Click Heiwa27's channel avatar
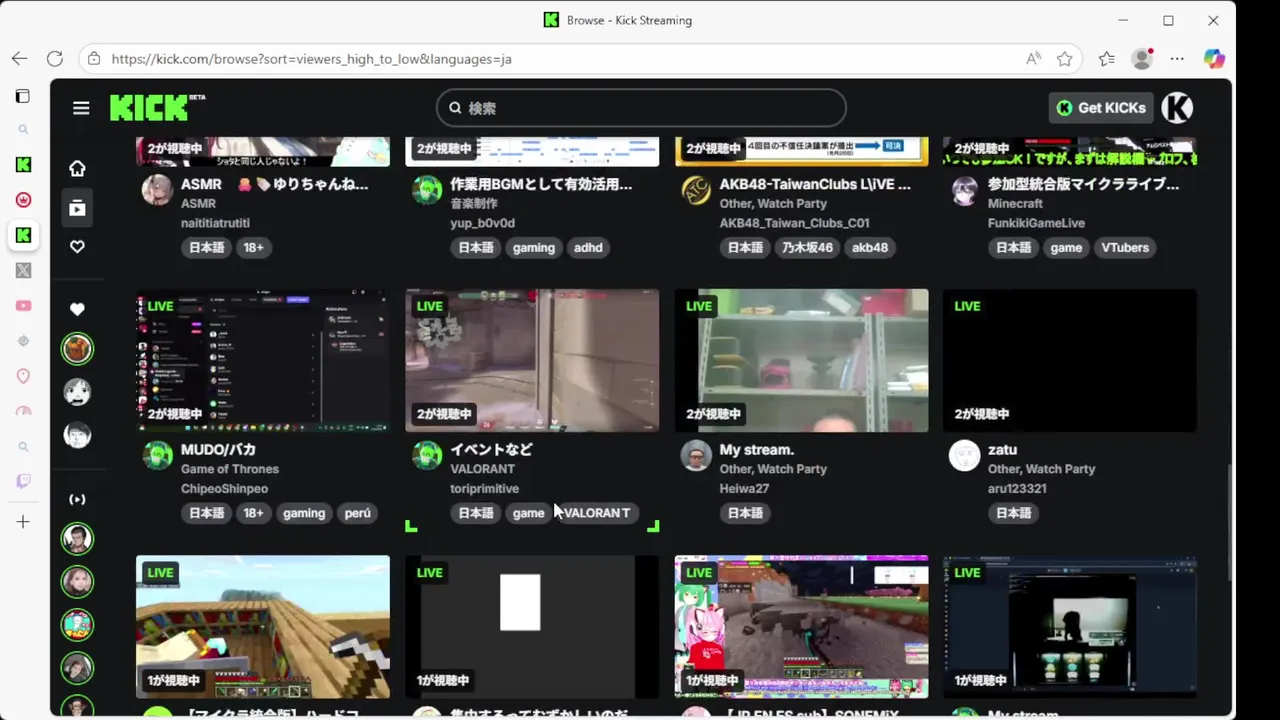Viewport: 1280px width, 720px height. coord(696,456)
